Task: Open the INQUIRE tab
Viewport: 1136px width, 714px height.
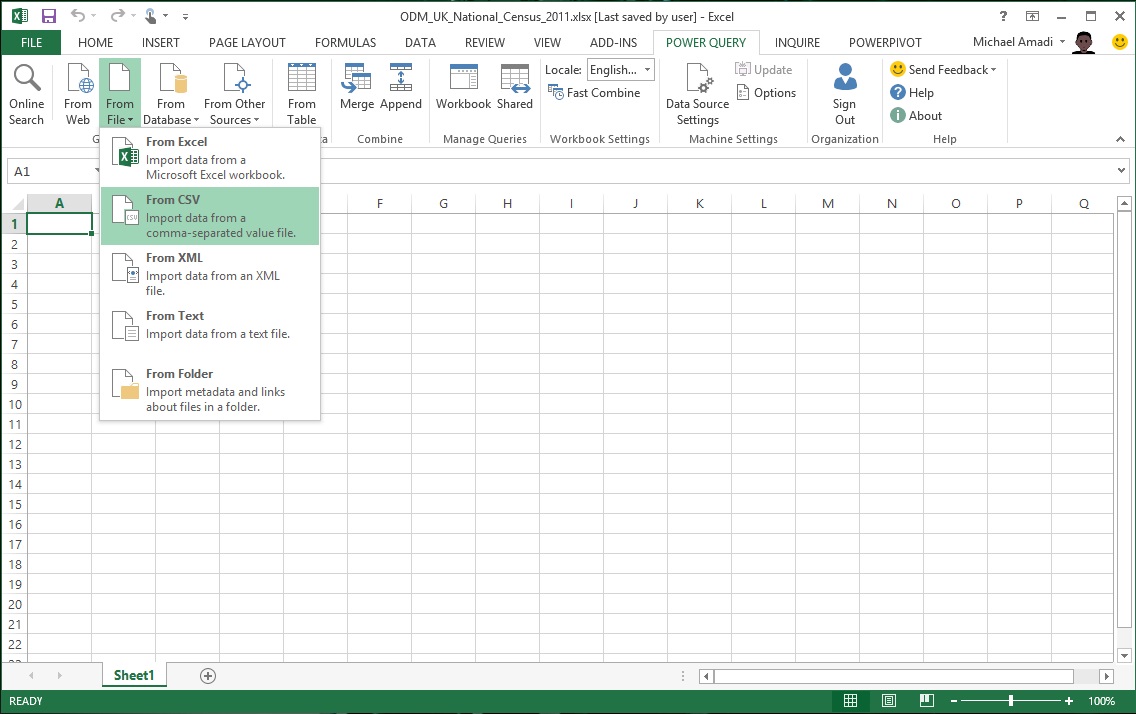Action: (x=797, y=43)
